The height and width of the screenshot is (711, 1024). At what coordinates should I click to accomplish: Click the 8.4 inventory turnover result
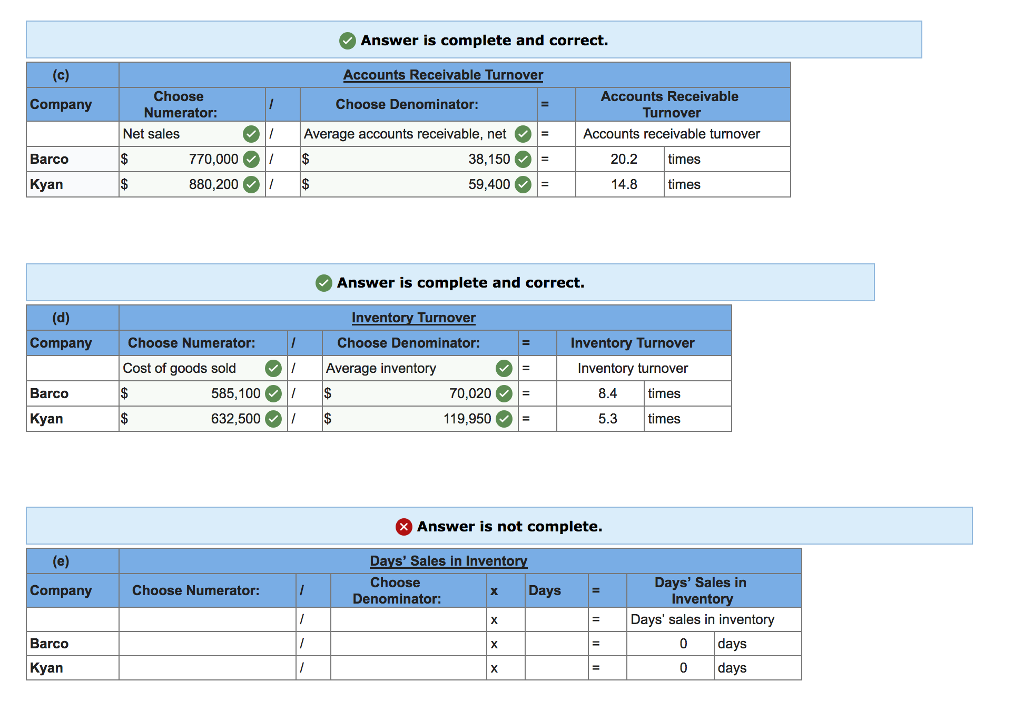[607, 394]
